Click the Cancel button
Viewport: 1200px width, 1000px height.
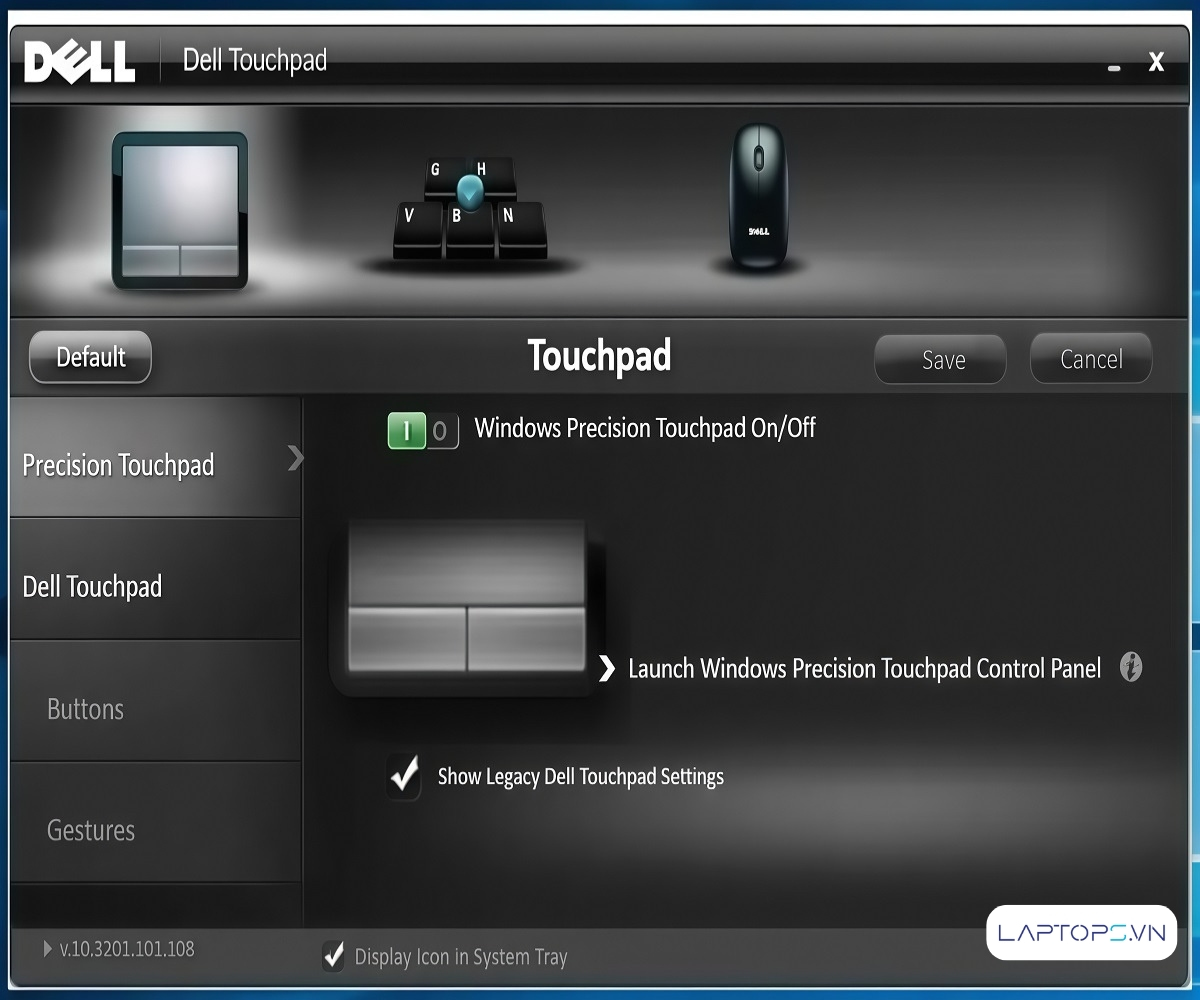[1091, 359]
